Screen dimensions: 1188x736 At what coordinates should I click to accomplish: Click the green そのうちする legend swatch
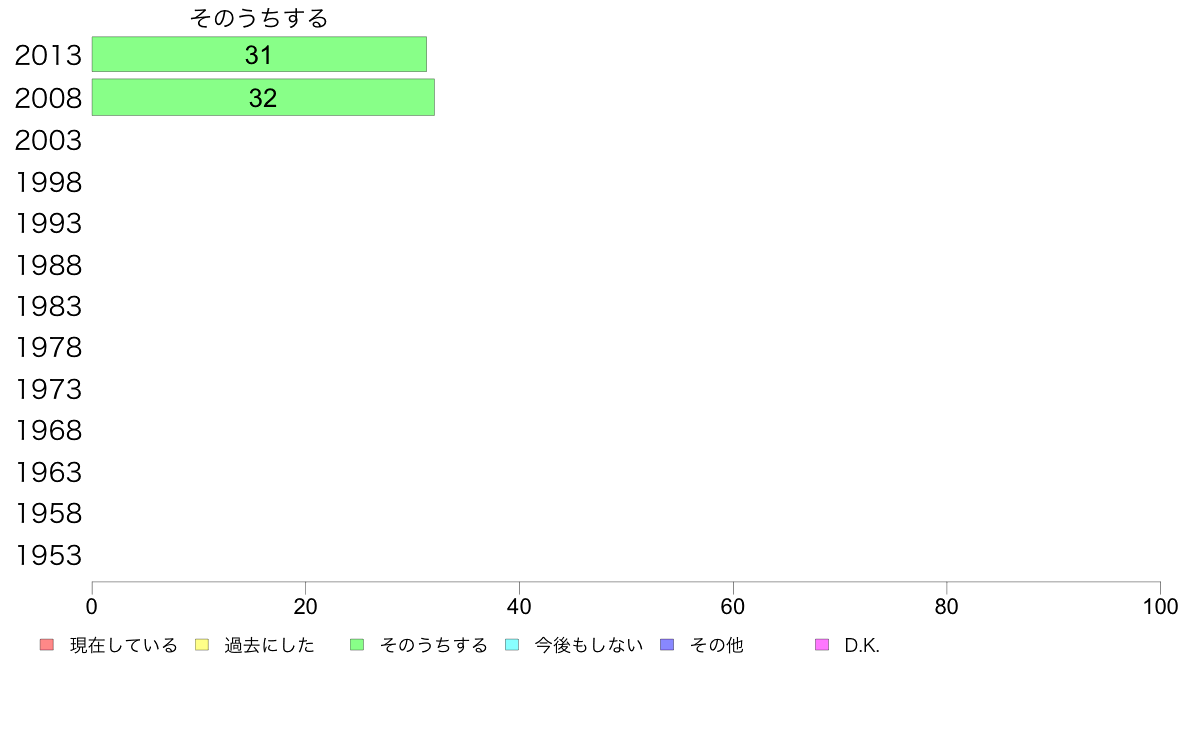[x=356, y=645]
